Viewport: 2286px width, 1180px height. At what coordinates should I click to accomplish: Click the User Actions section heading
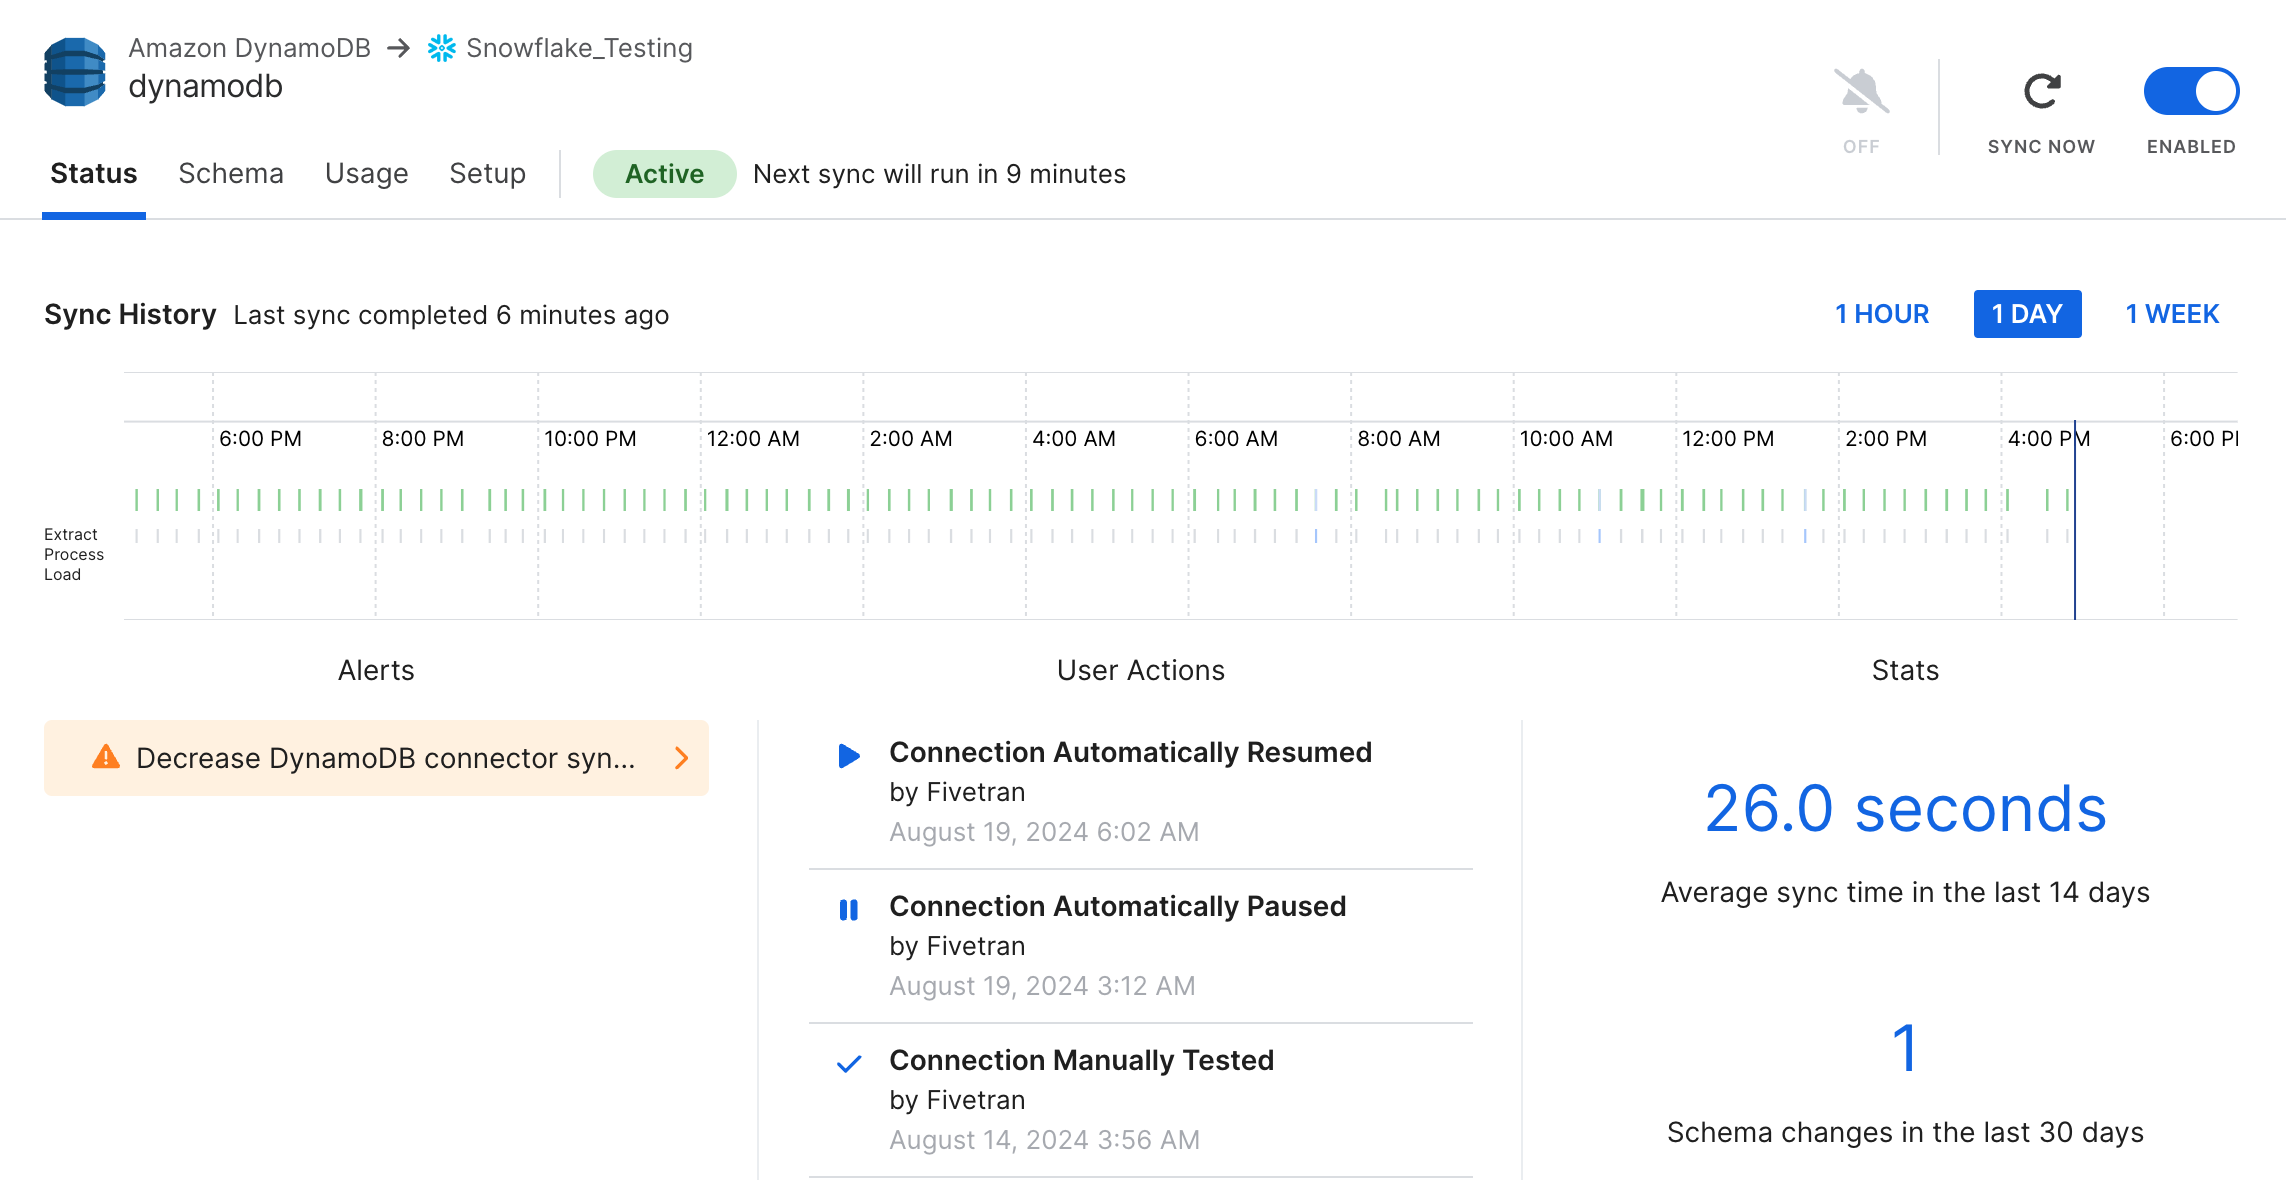coord(1141,670)
